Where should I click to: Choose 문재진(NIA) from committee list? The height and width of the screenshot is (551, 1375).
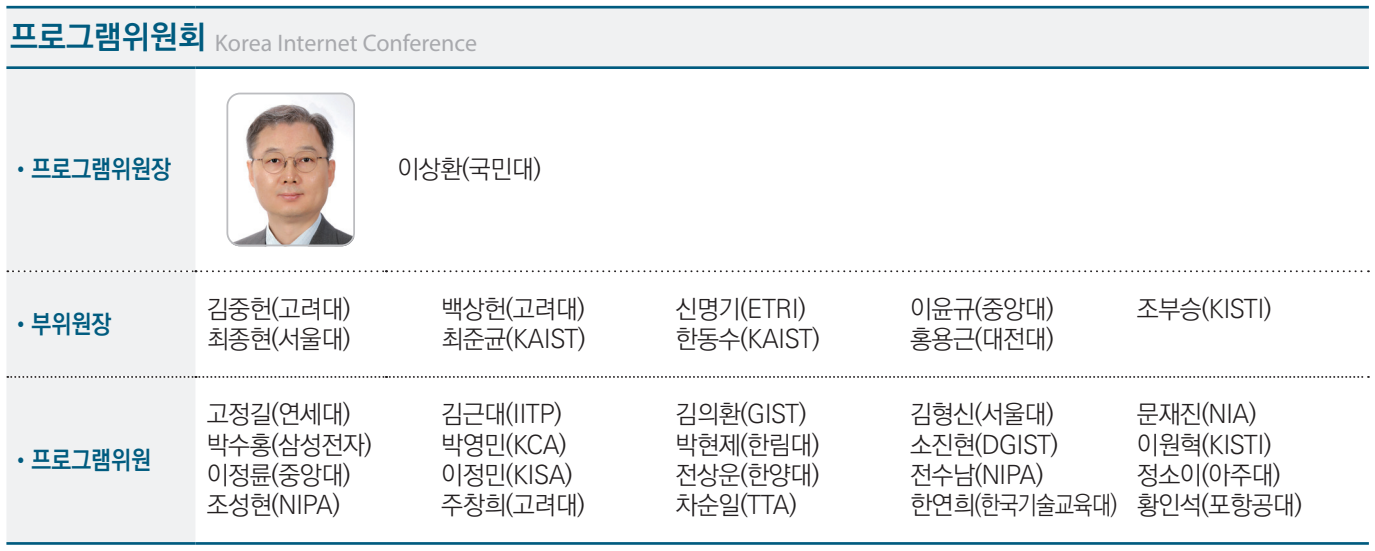point(1197,414)
